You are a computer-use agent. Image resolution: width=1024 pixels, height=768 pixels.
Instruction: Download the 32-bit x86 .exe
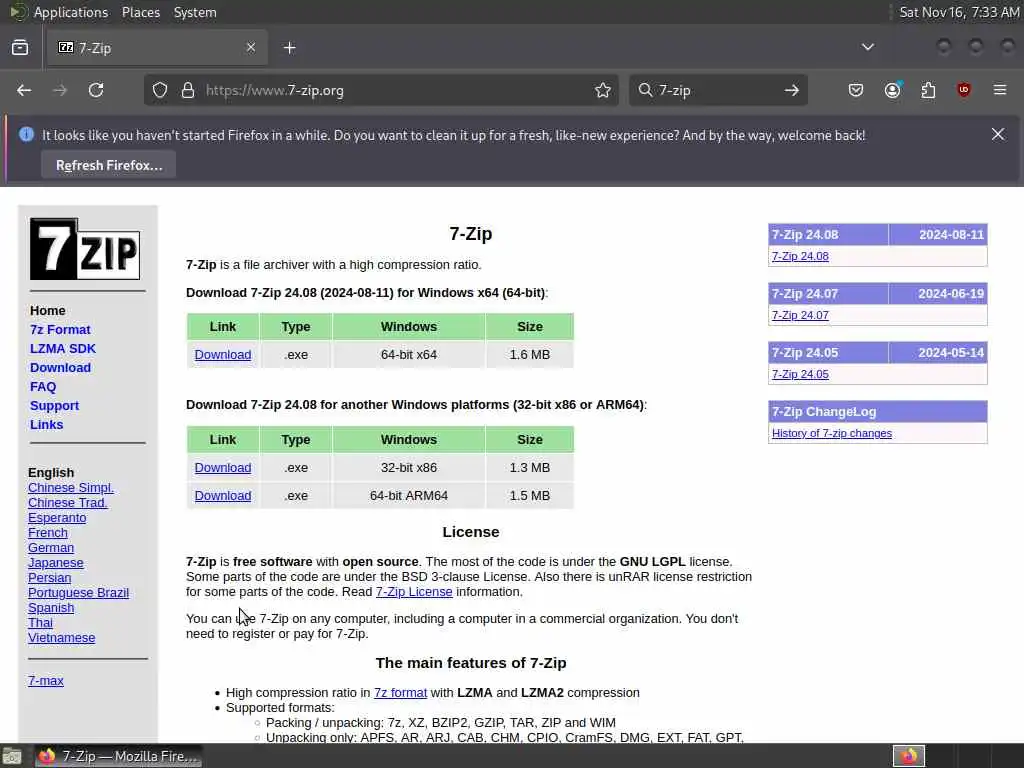click(x=223, y=468)
